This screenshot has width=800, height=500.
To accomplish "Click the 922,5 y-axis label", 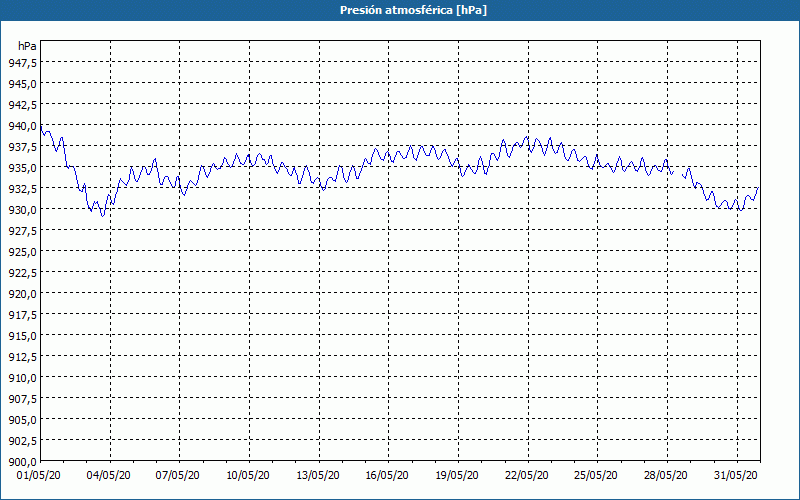I will click(22, 272).
